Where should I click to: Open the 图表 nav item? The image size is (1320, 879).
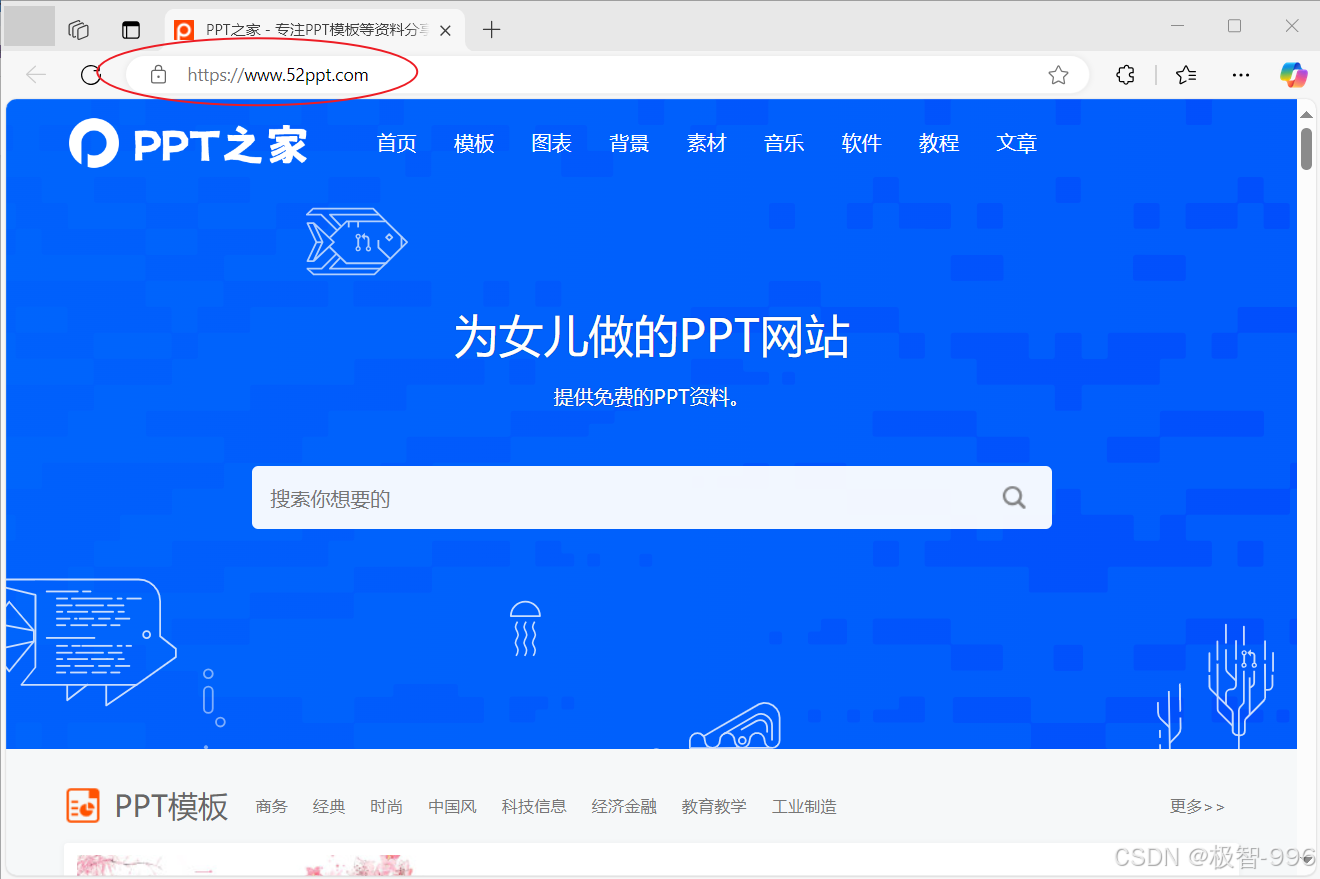(551, 143)
